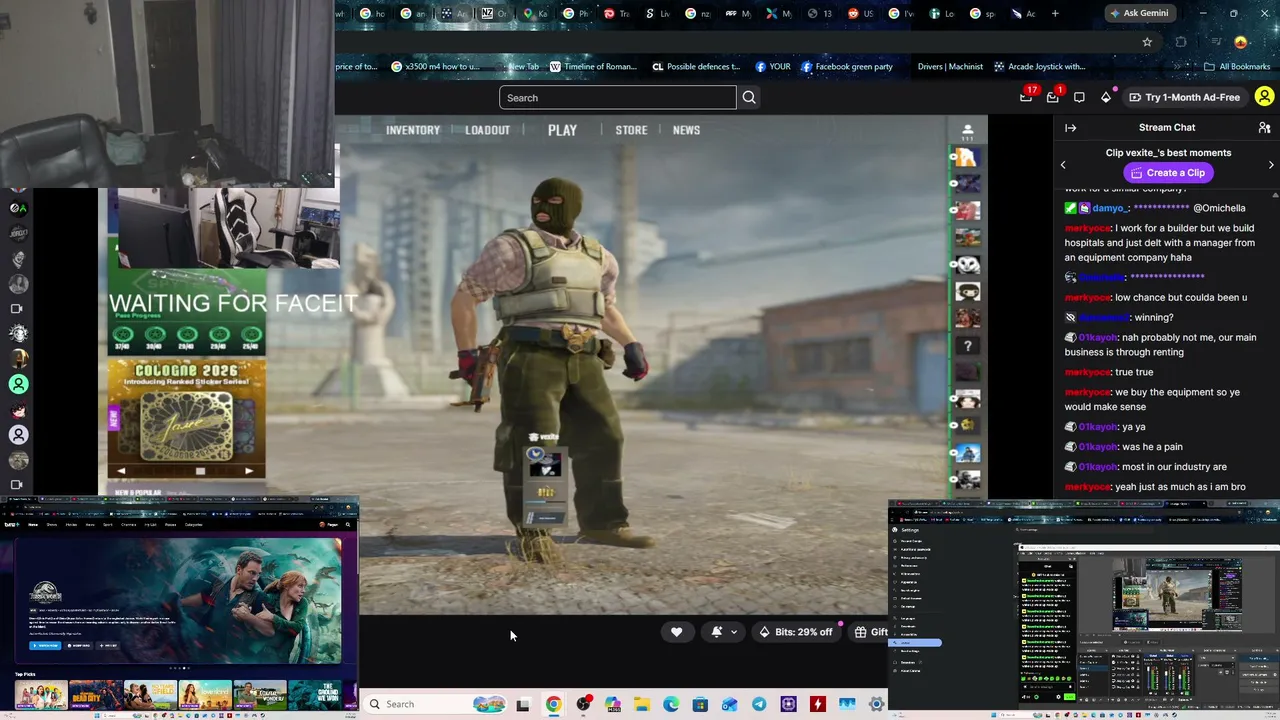
Task: Open Microsoft Store from the taskbar
Action: [700, 704]
